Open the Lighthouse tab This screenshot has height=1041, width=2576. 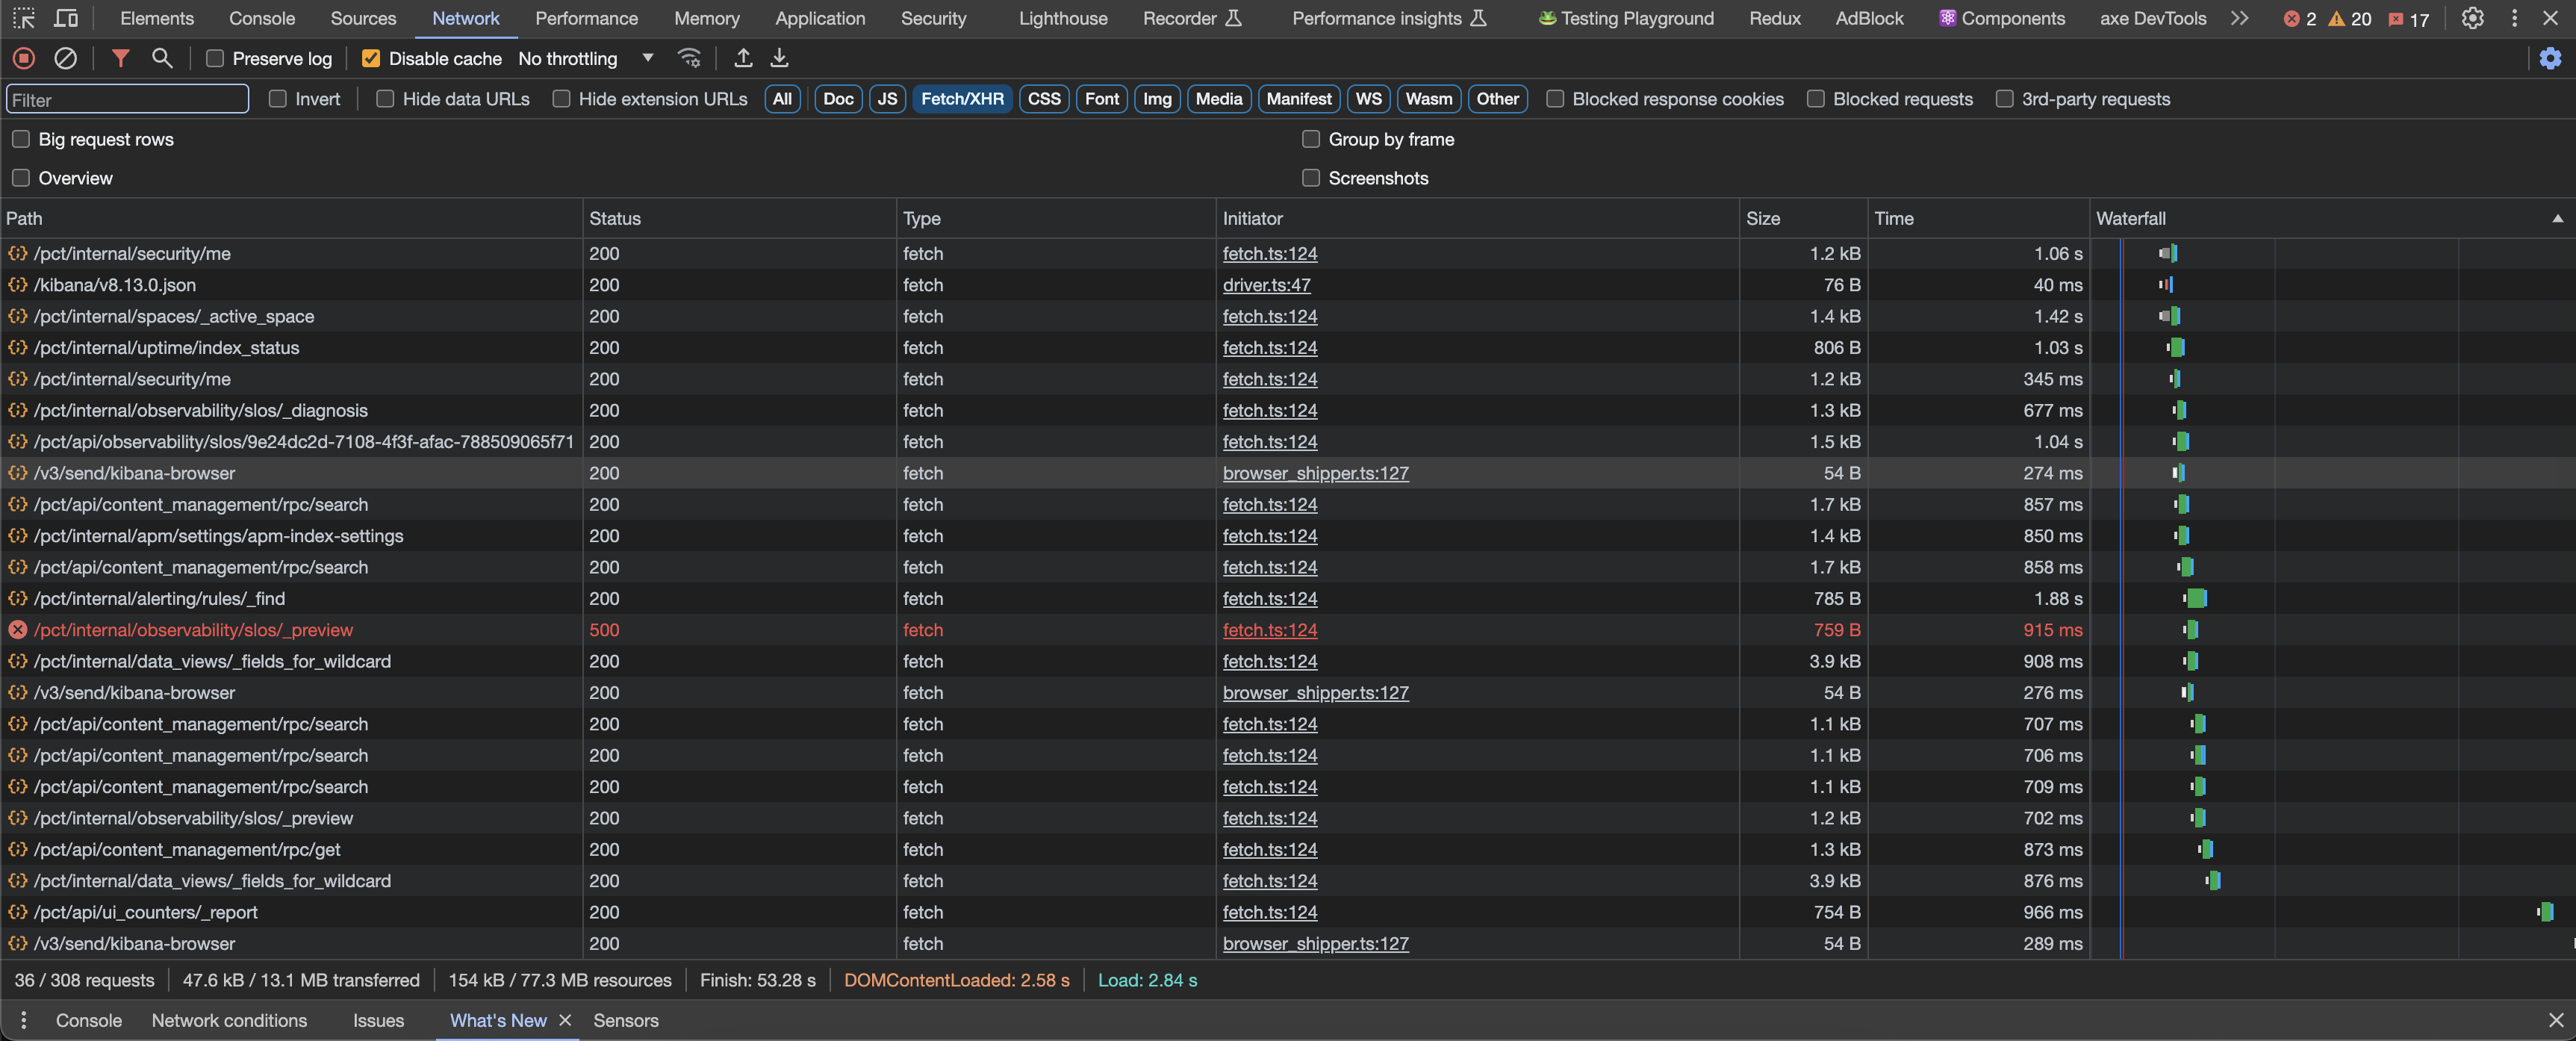point(1063,18)
